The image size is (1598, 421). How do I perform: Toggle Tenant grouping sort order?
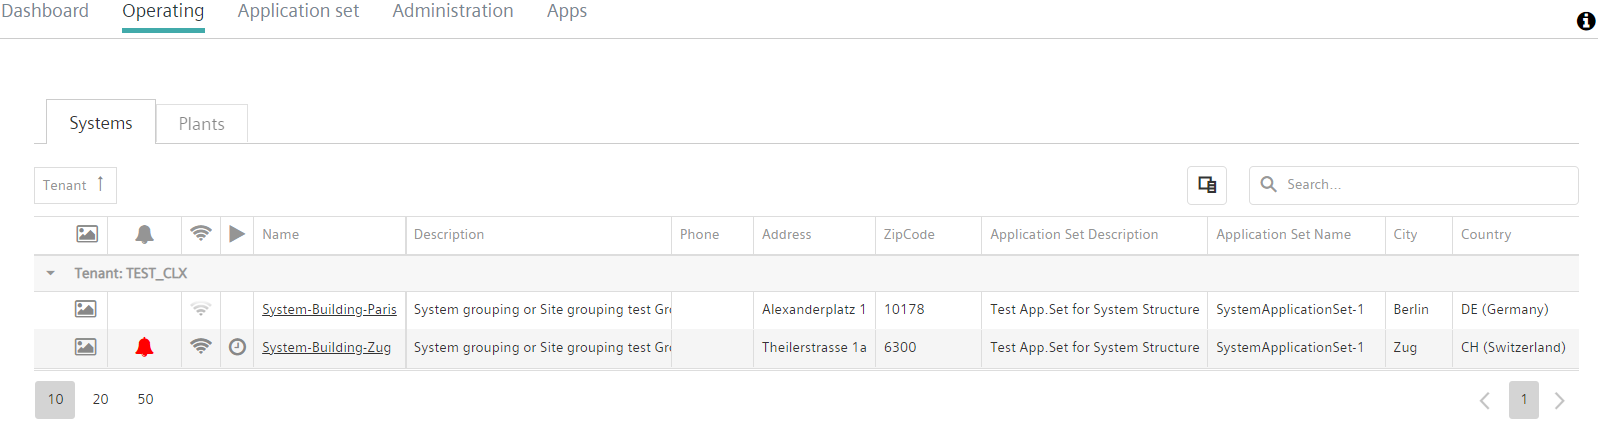[x=75, y=185]
